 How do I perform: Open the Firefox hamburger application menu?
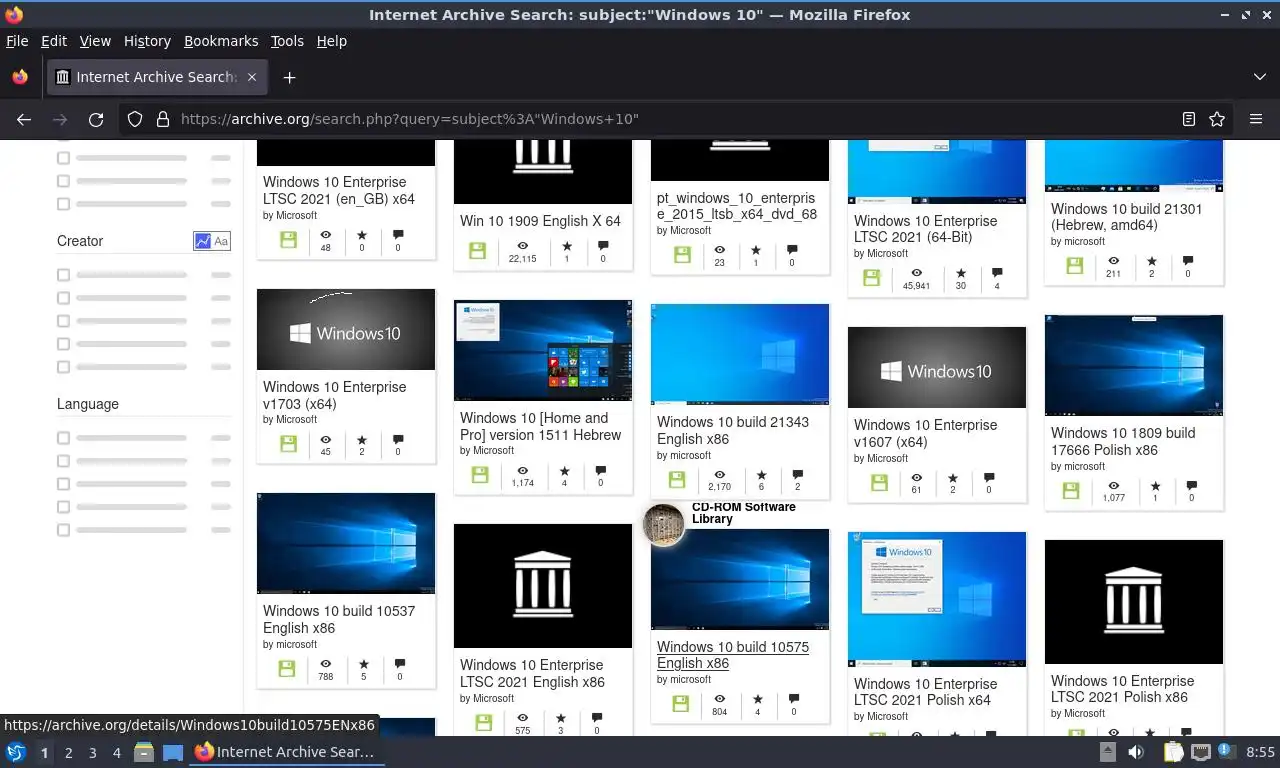[1256, 119]
